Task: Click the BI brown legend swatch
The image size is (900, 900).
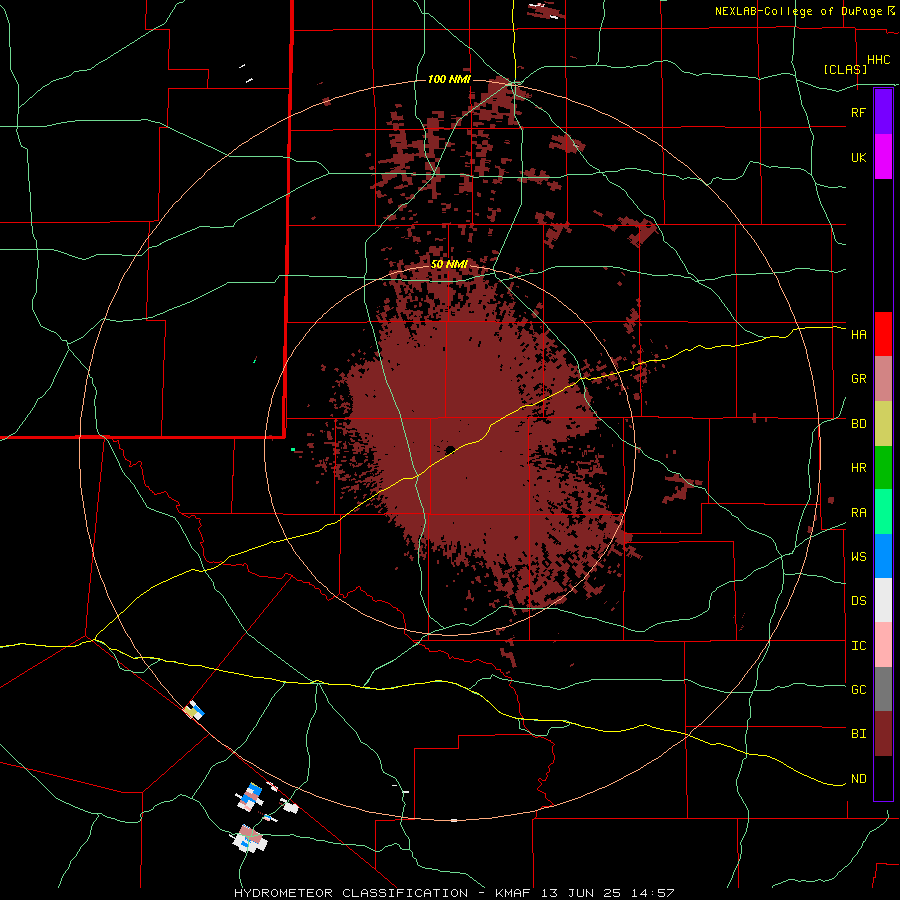Action: tap(883, 734)
